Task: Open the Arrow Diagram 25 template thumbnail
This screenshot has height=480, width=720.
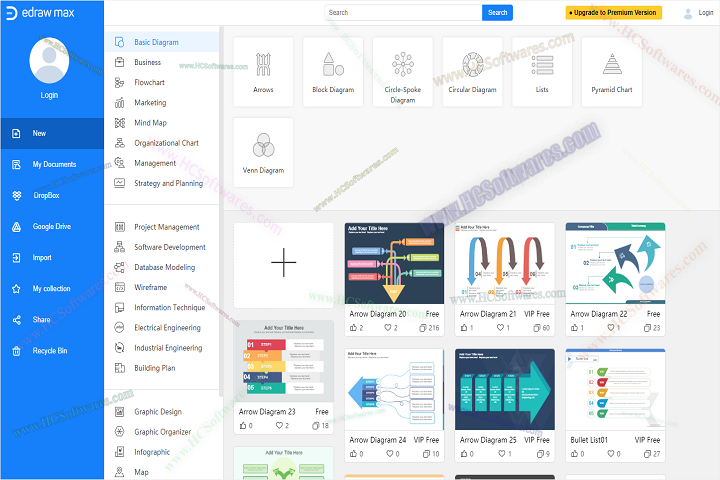Action: point(505,390)
